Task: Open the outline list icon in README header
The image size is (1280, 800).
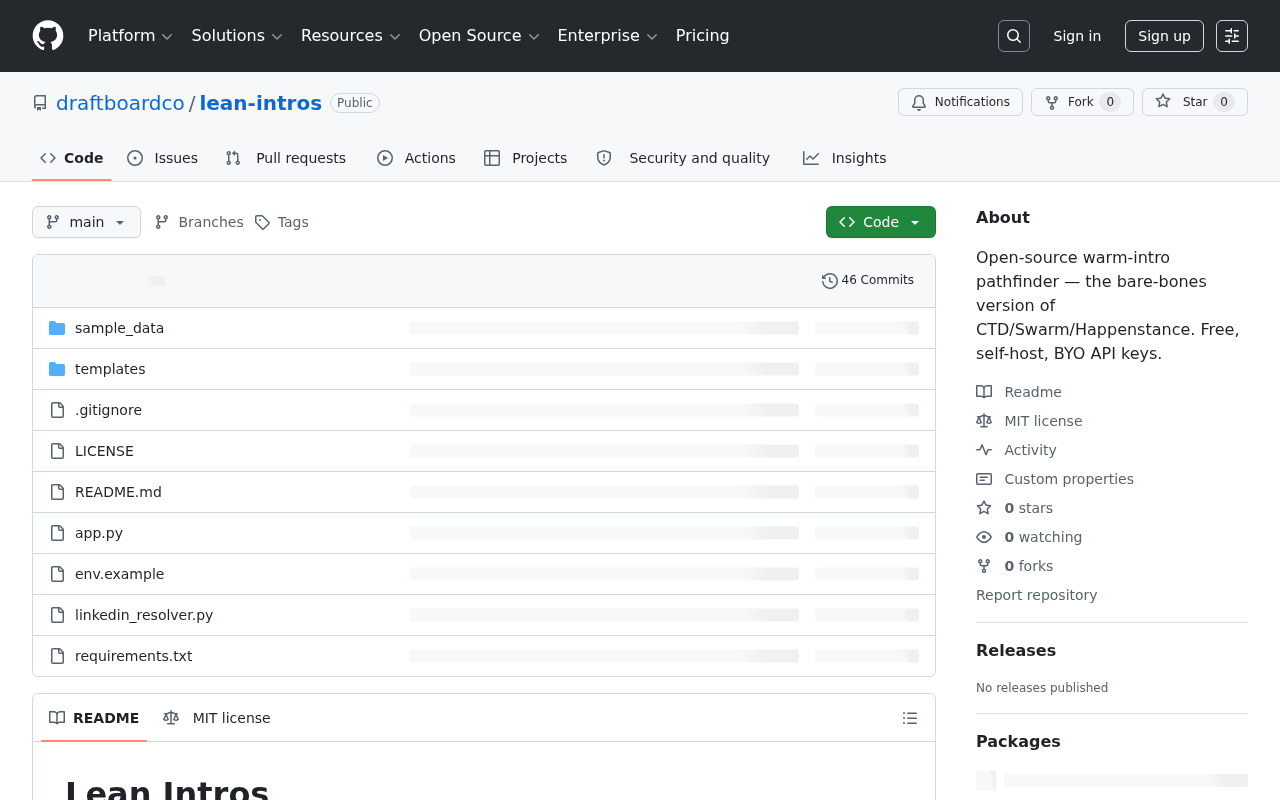Action: click(x=910, y=718)
